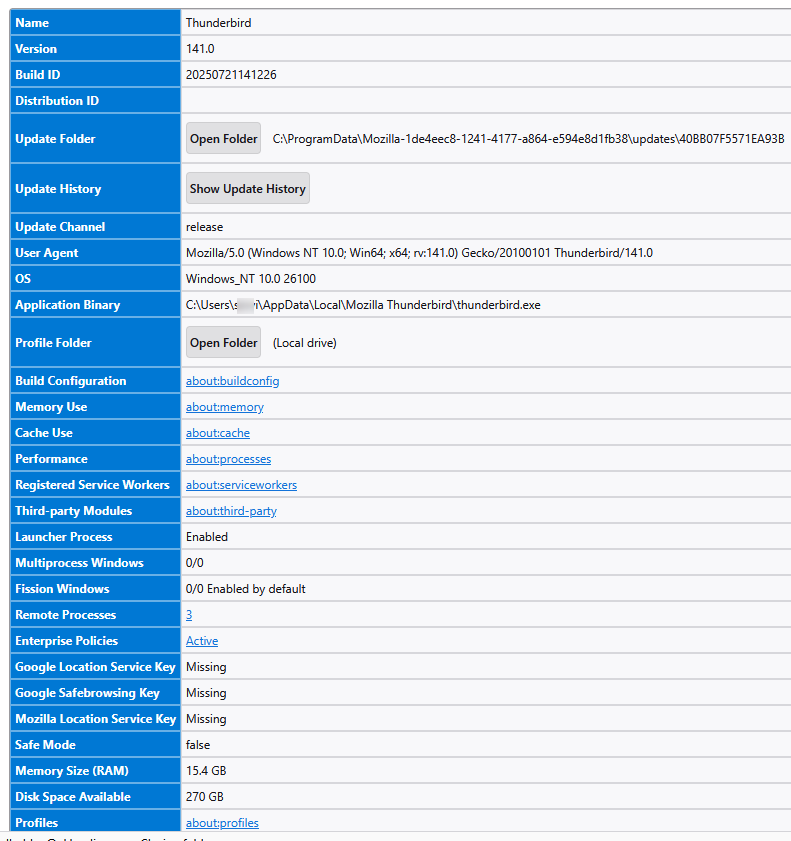Screen dimensions: 791x841
Task: Click the Profile Folder header cell
Action: point(95,342)
